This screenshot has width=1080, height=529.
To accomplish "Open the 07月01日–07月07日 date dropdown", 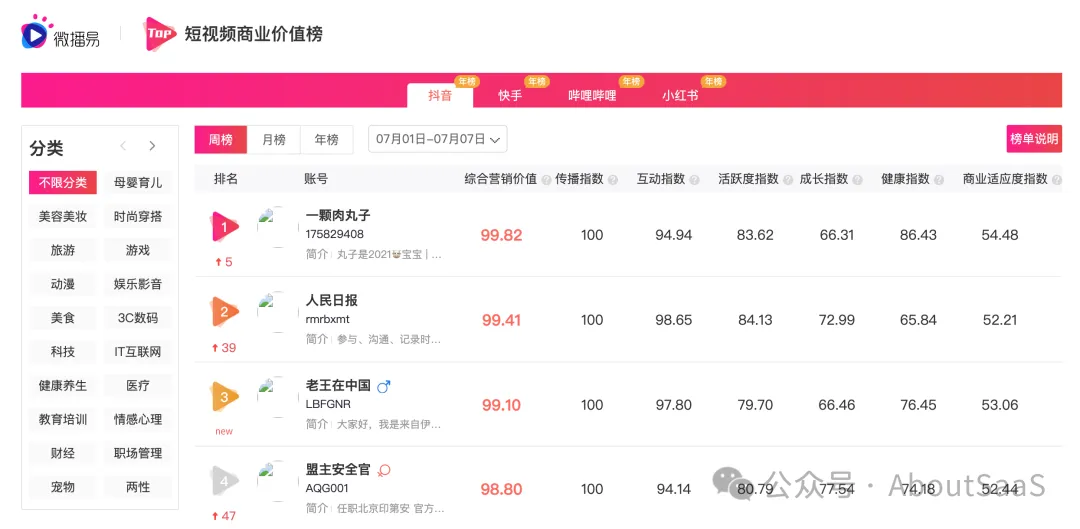I will tap(438, 140).
